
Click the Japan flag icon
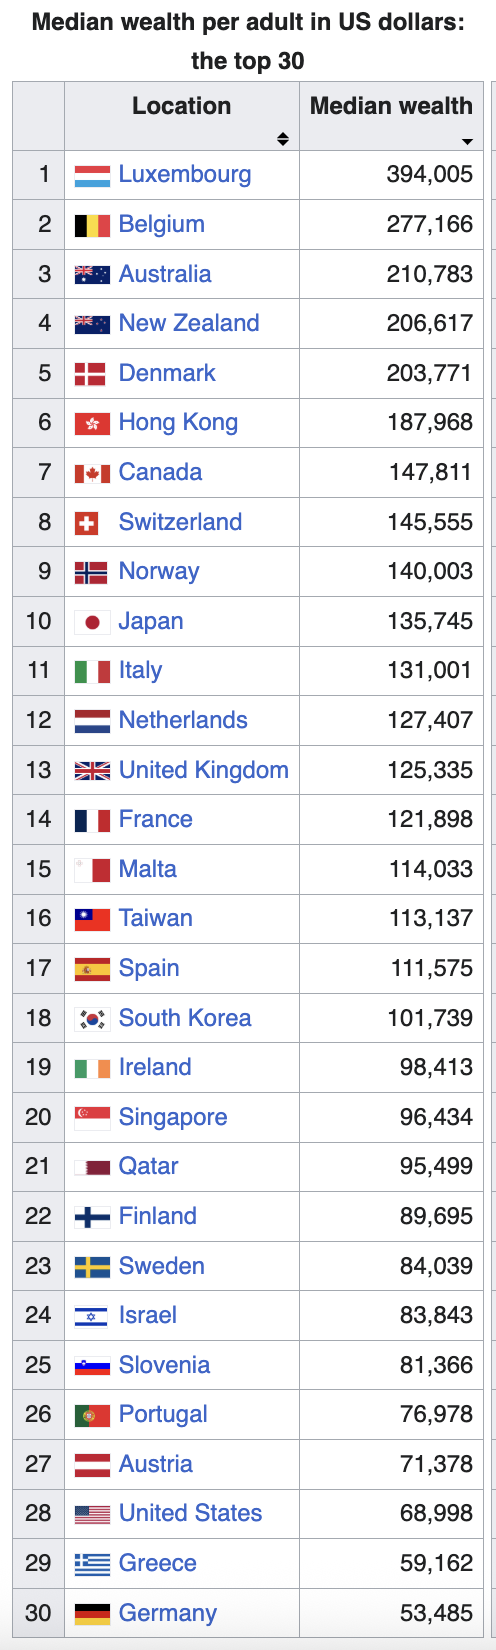92,622
